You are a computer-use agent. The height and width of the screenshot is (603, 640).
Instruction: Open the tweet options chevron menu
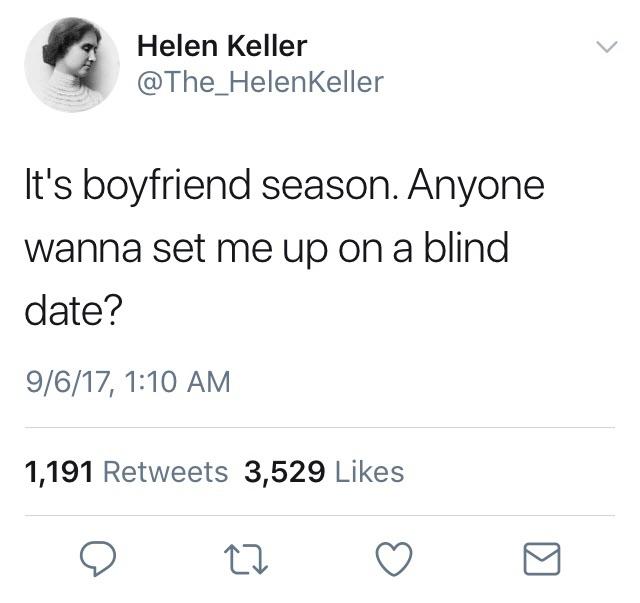(607, 47)
